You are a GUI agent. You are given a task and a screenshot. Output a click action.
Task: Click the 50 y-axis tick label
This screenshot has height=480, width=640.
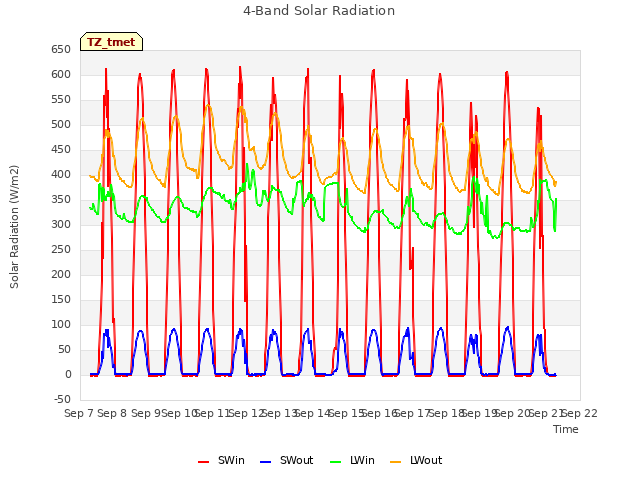(64, 350)
